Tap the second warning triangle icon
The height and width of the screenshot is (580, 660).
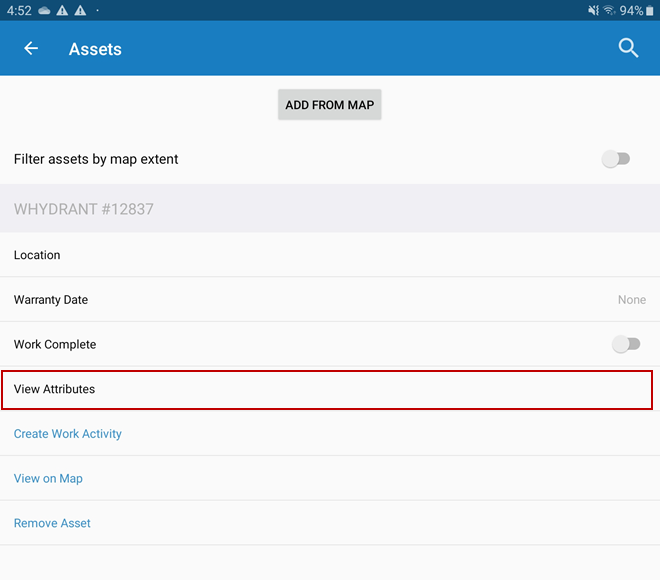tap(80, 11)
